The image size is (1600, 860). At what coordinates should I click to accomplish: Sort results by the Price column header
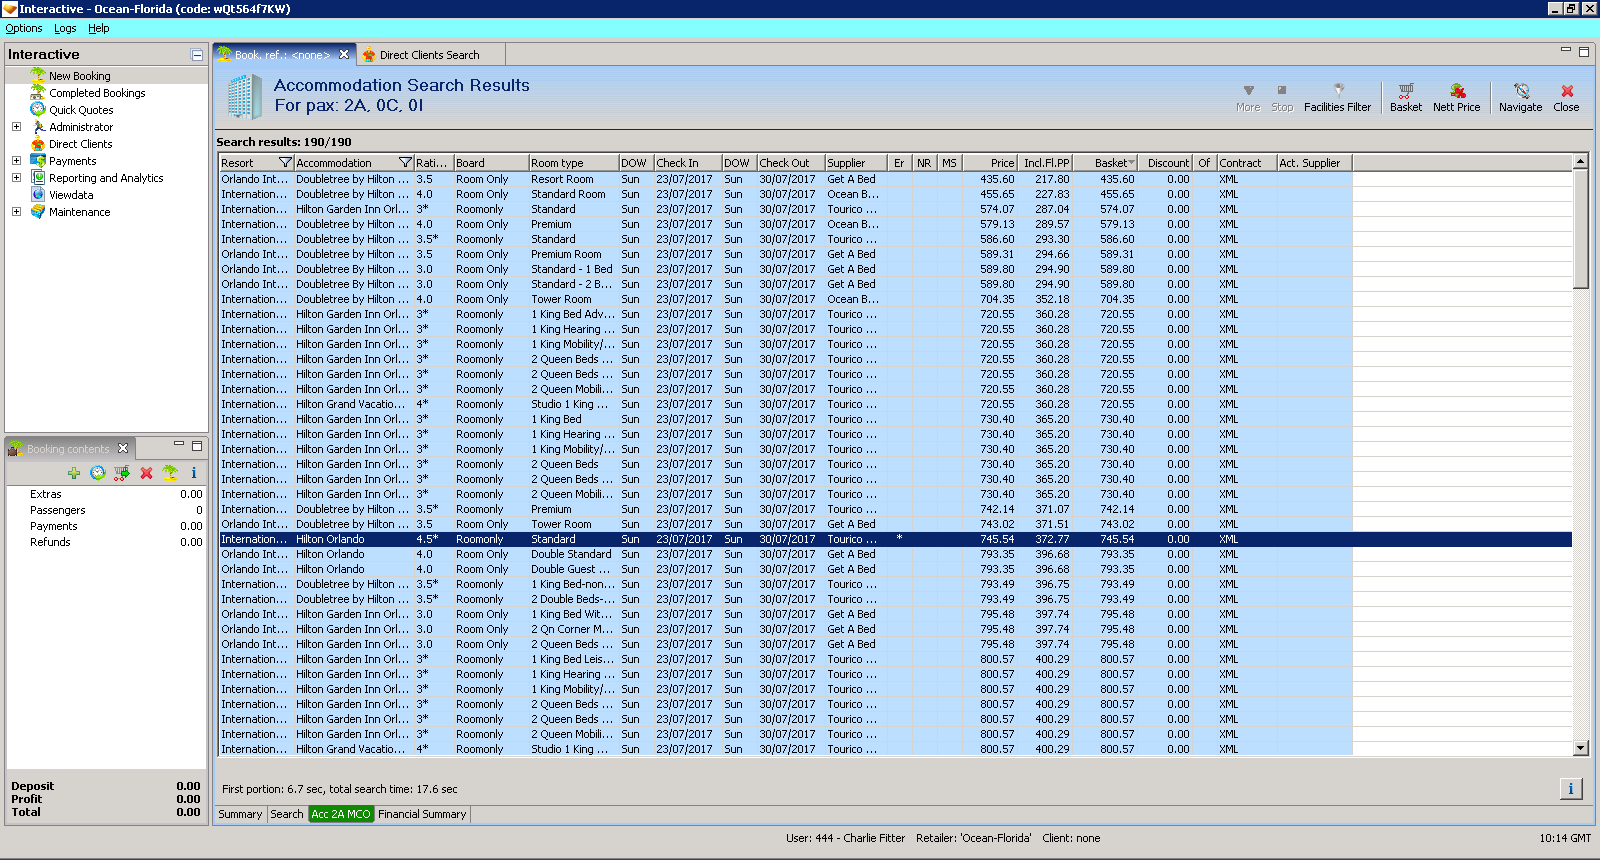[990, 163]
